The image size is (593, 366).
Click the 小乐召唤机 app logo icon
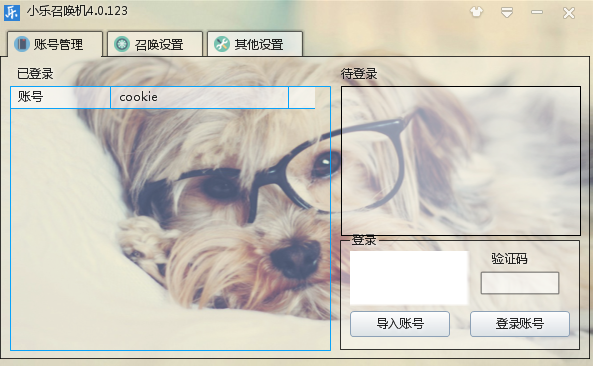coord(12,13)
